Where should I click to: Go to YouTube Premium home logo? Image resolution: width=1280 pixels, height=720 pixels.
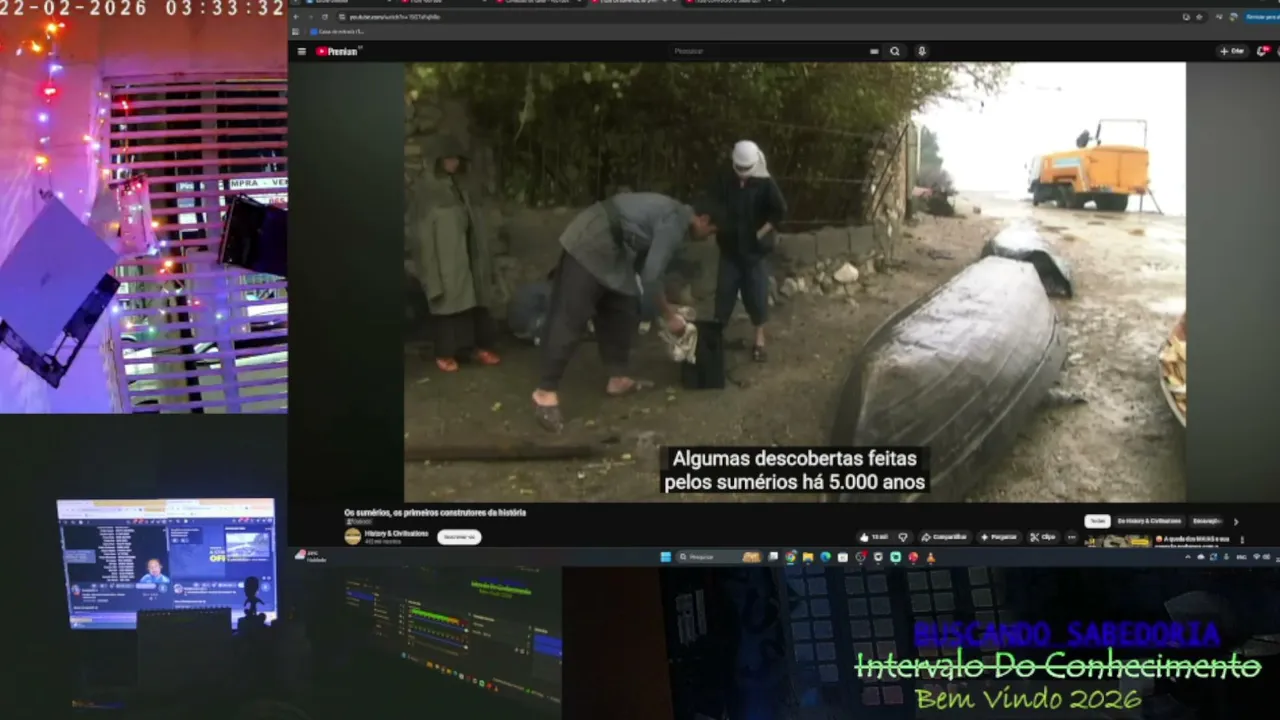click(x=338, y=51)
